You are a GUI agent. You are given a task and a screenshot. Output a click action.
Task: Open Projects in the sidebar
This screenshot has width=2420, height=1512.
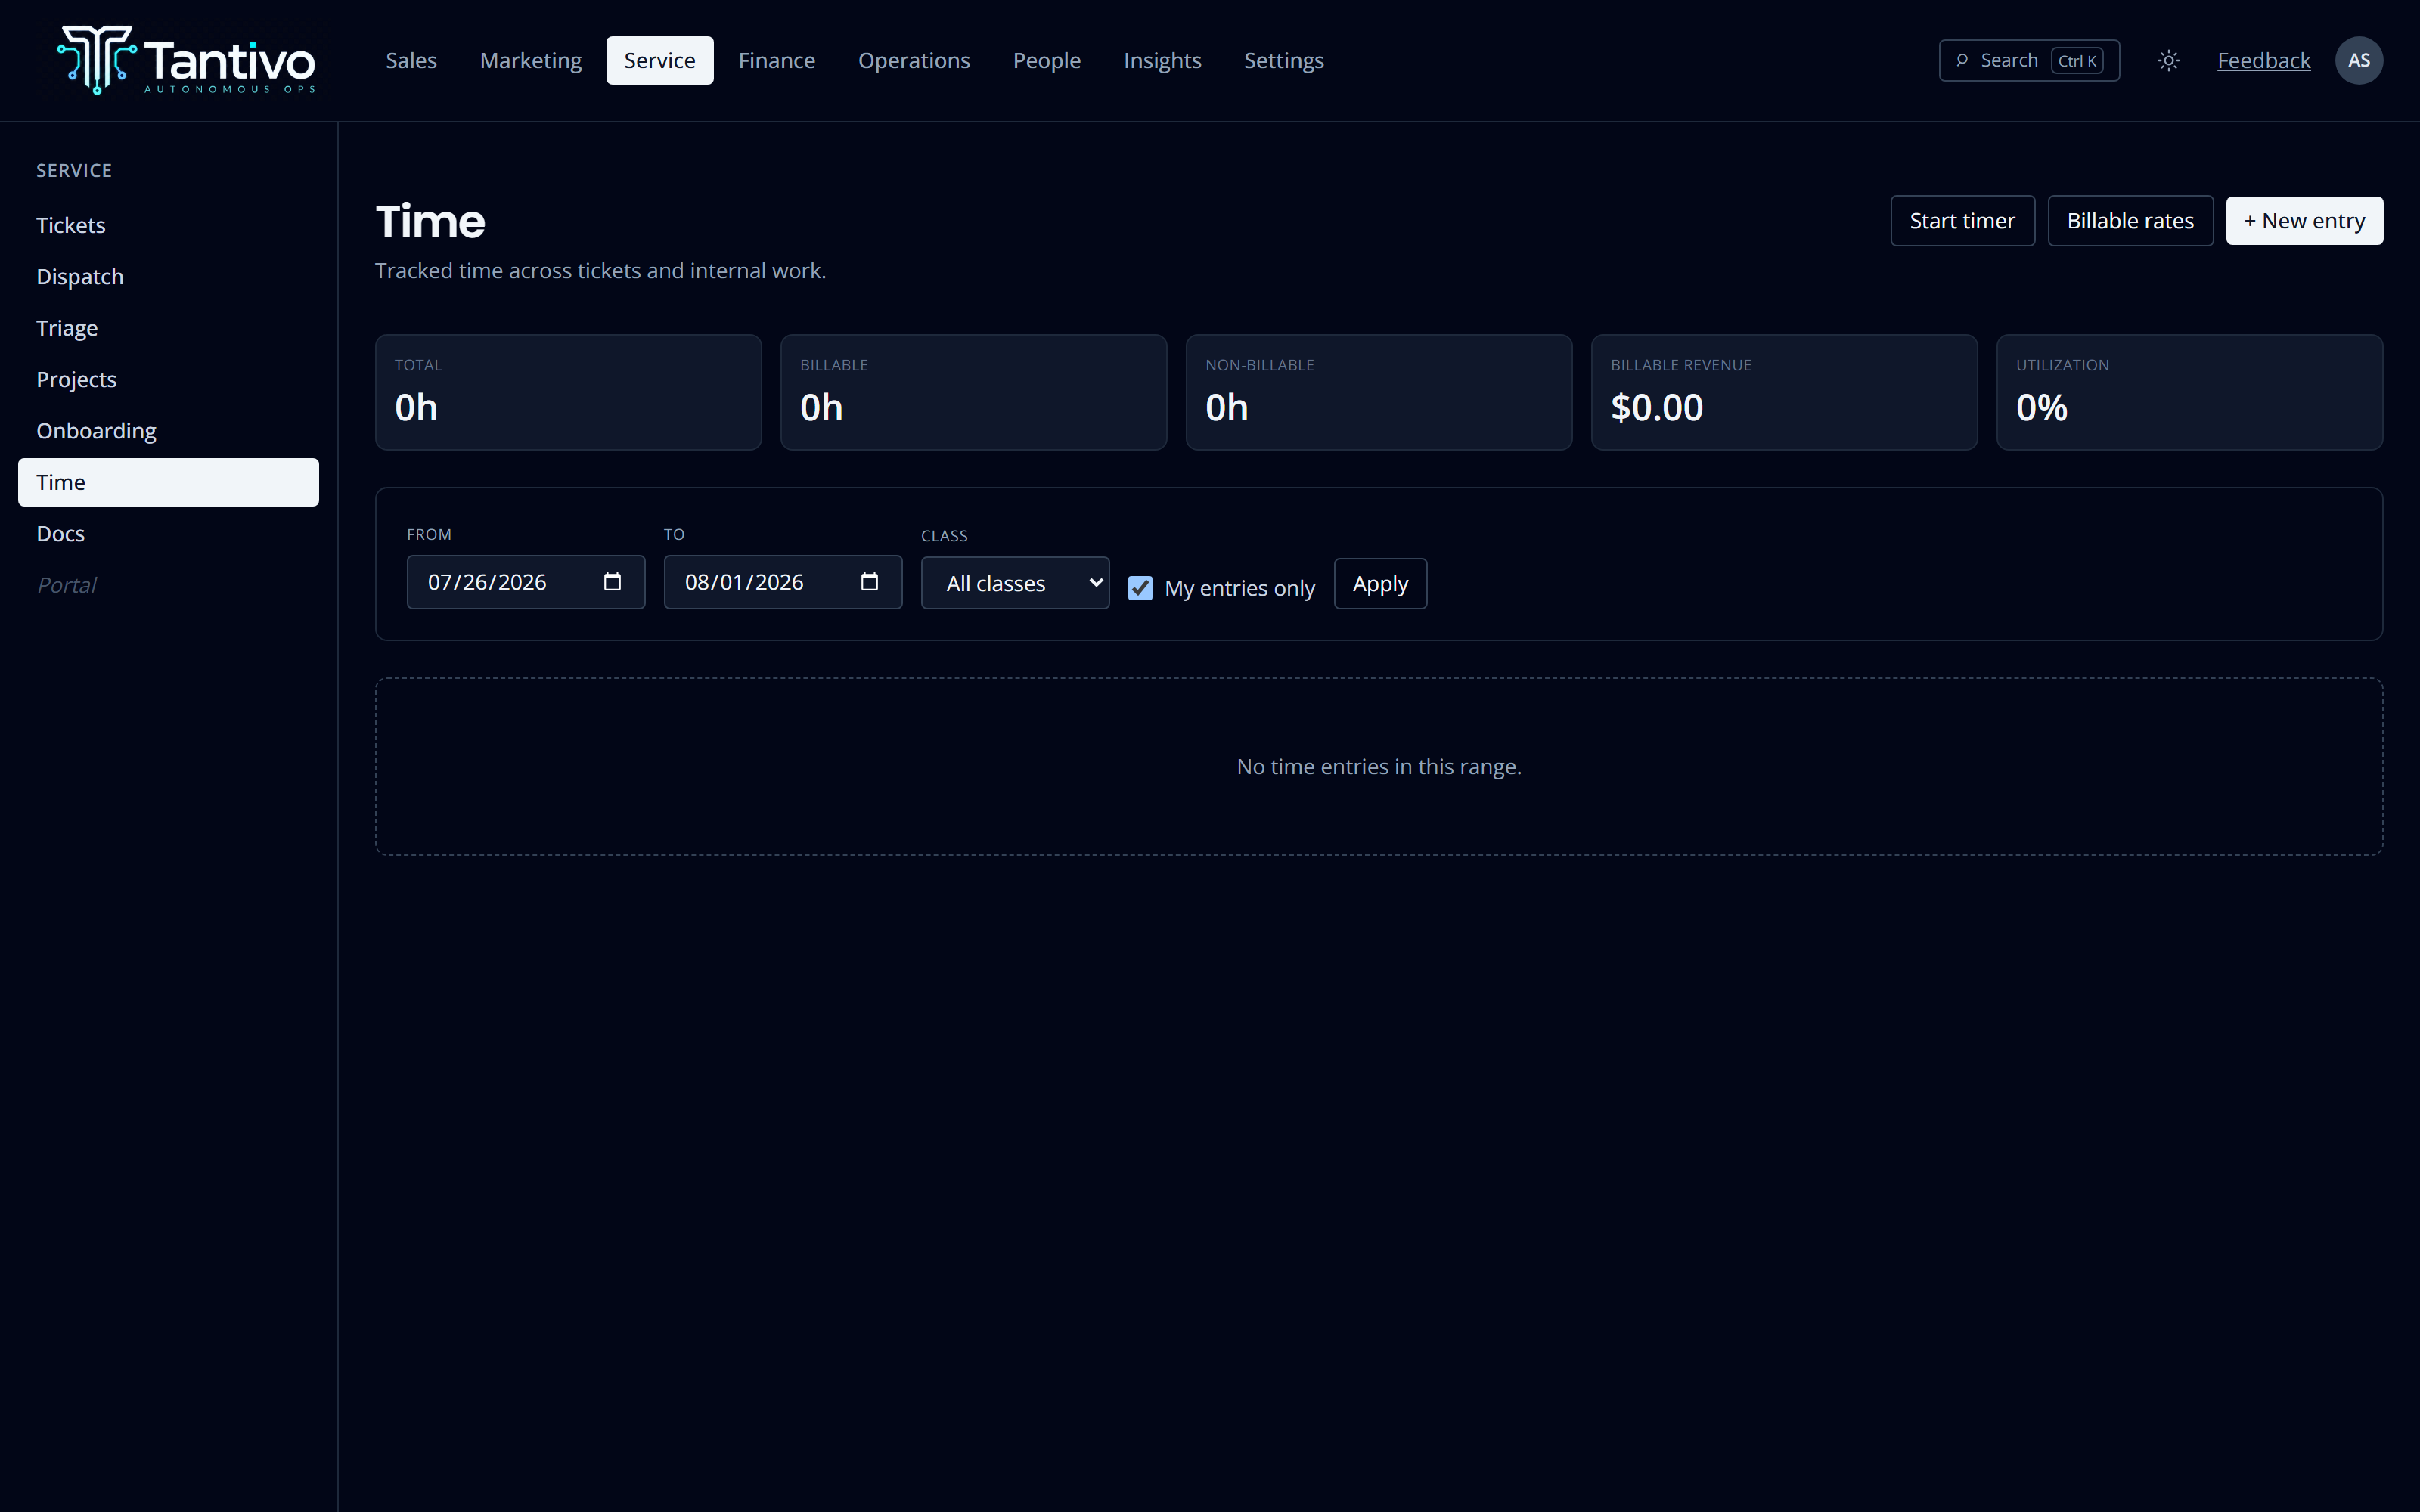[168, 380]
